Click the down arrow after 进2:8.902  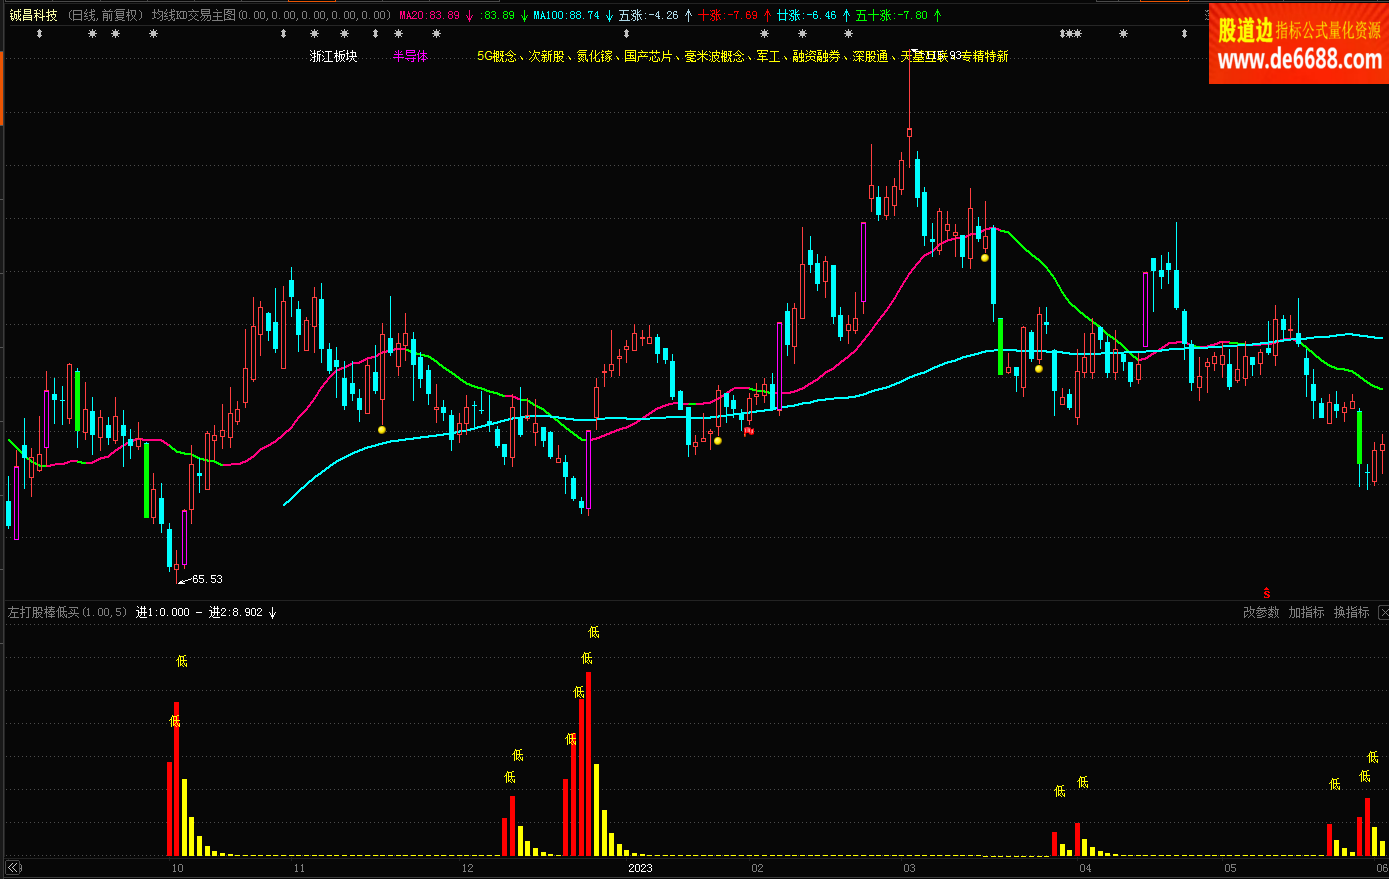tap(272, 612)
